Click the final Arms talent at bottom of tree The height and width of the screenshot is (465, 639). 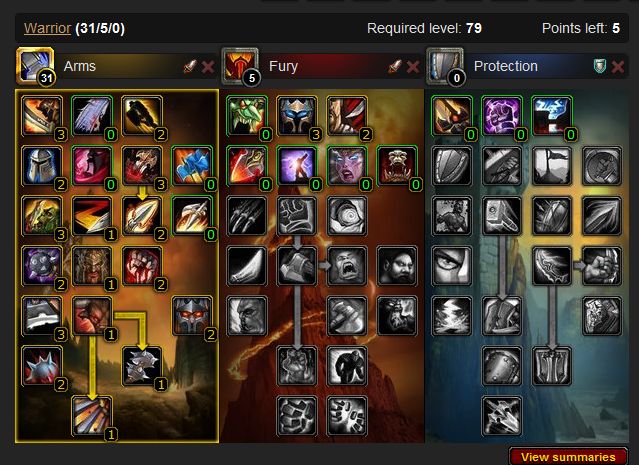tap(92, 416)
